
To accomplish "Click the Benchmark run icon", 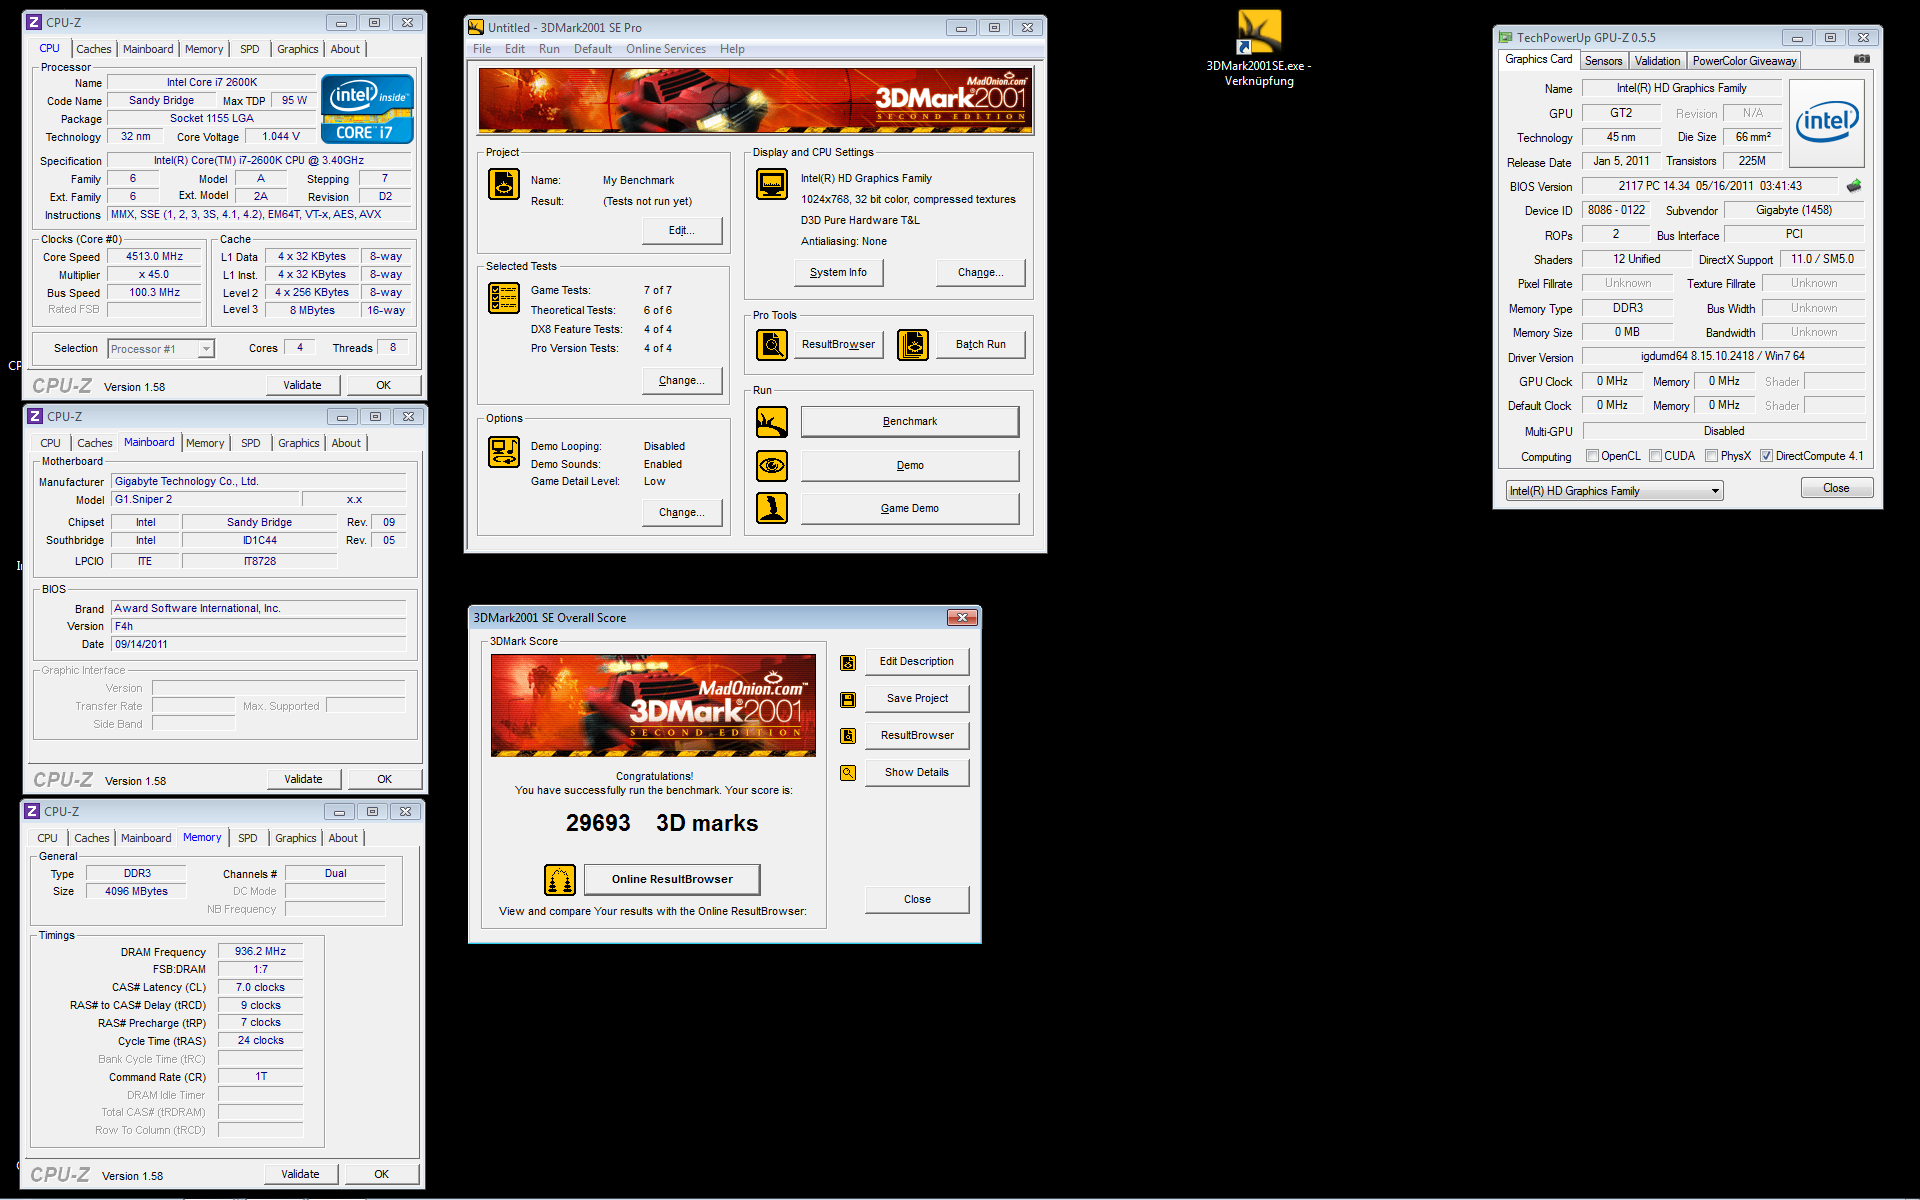I will tap(772, 422).
